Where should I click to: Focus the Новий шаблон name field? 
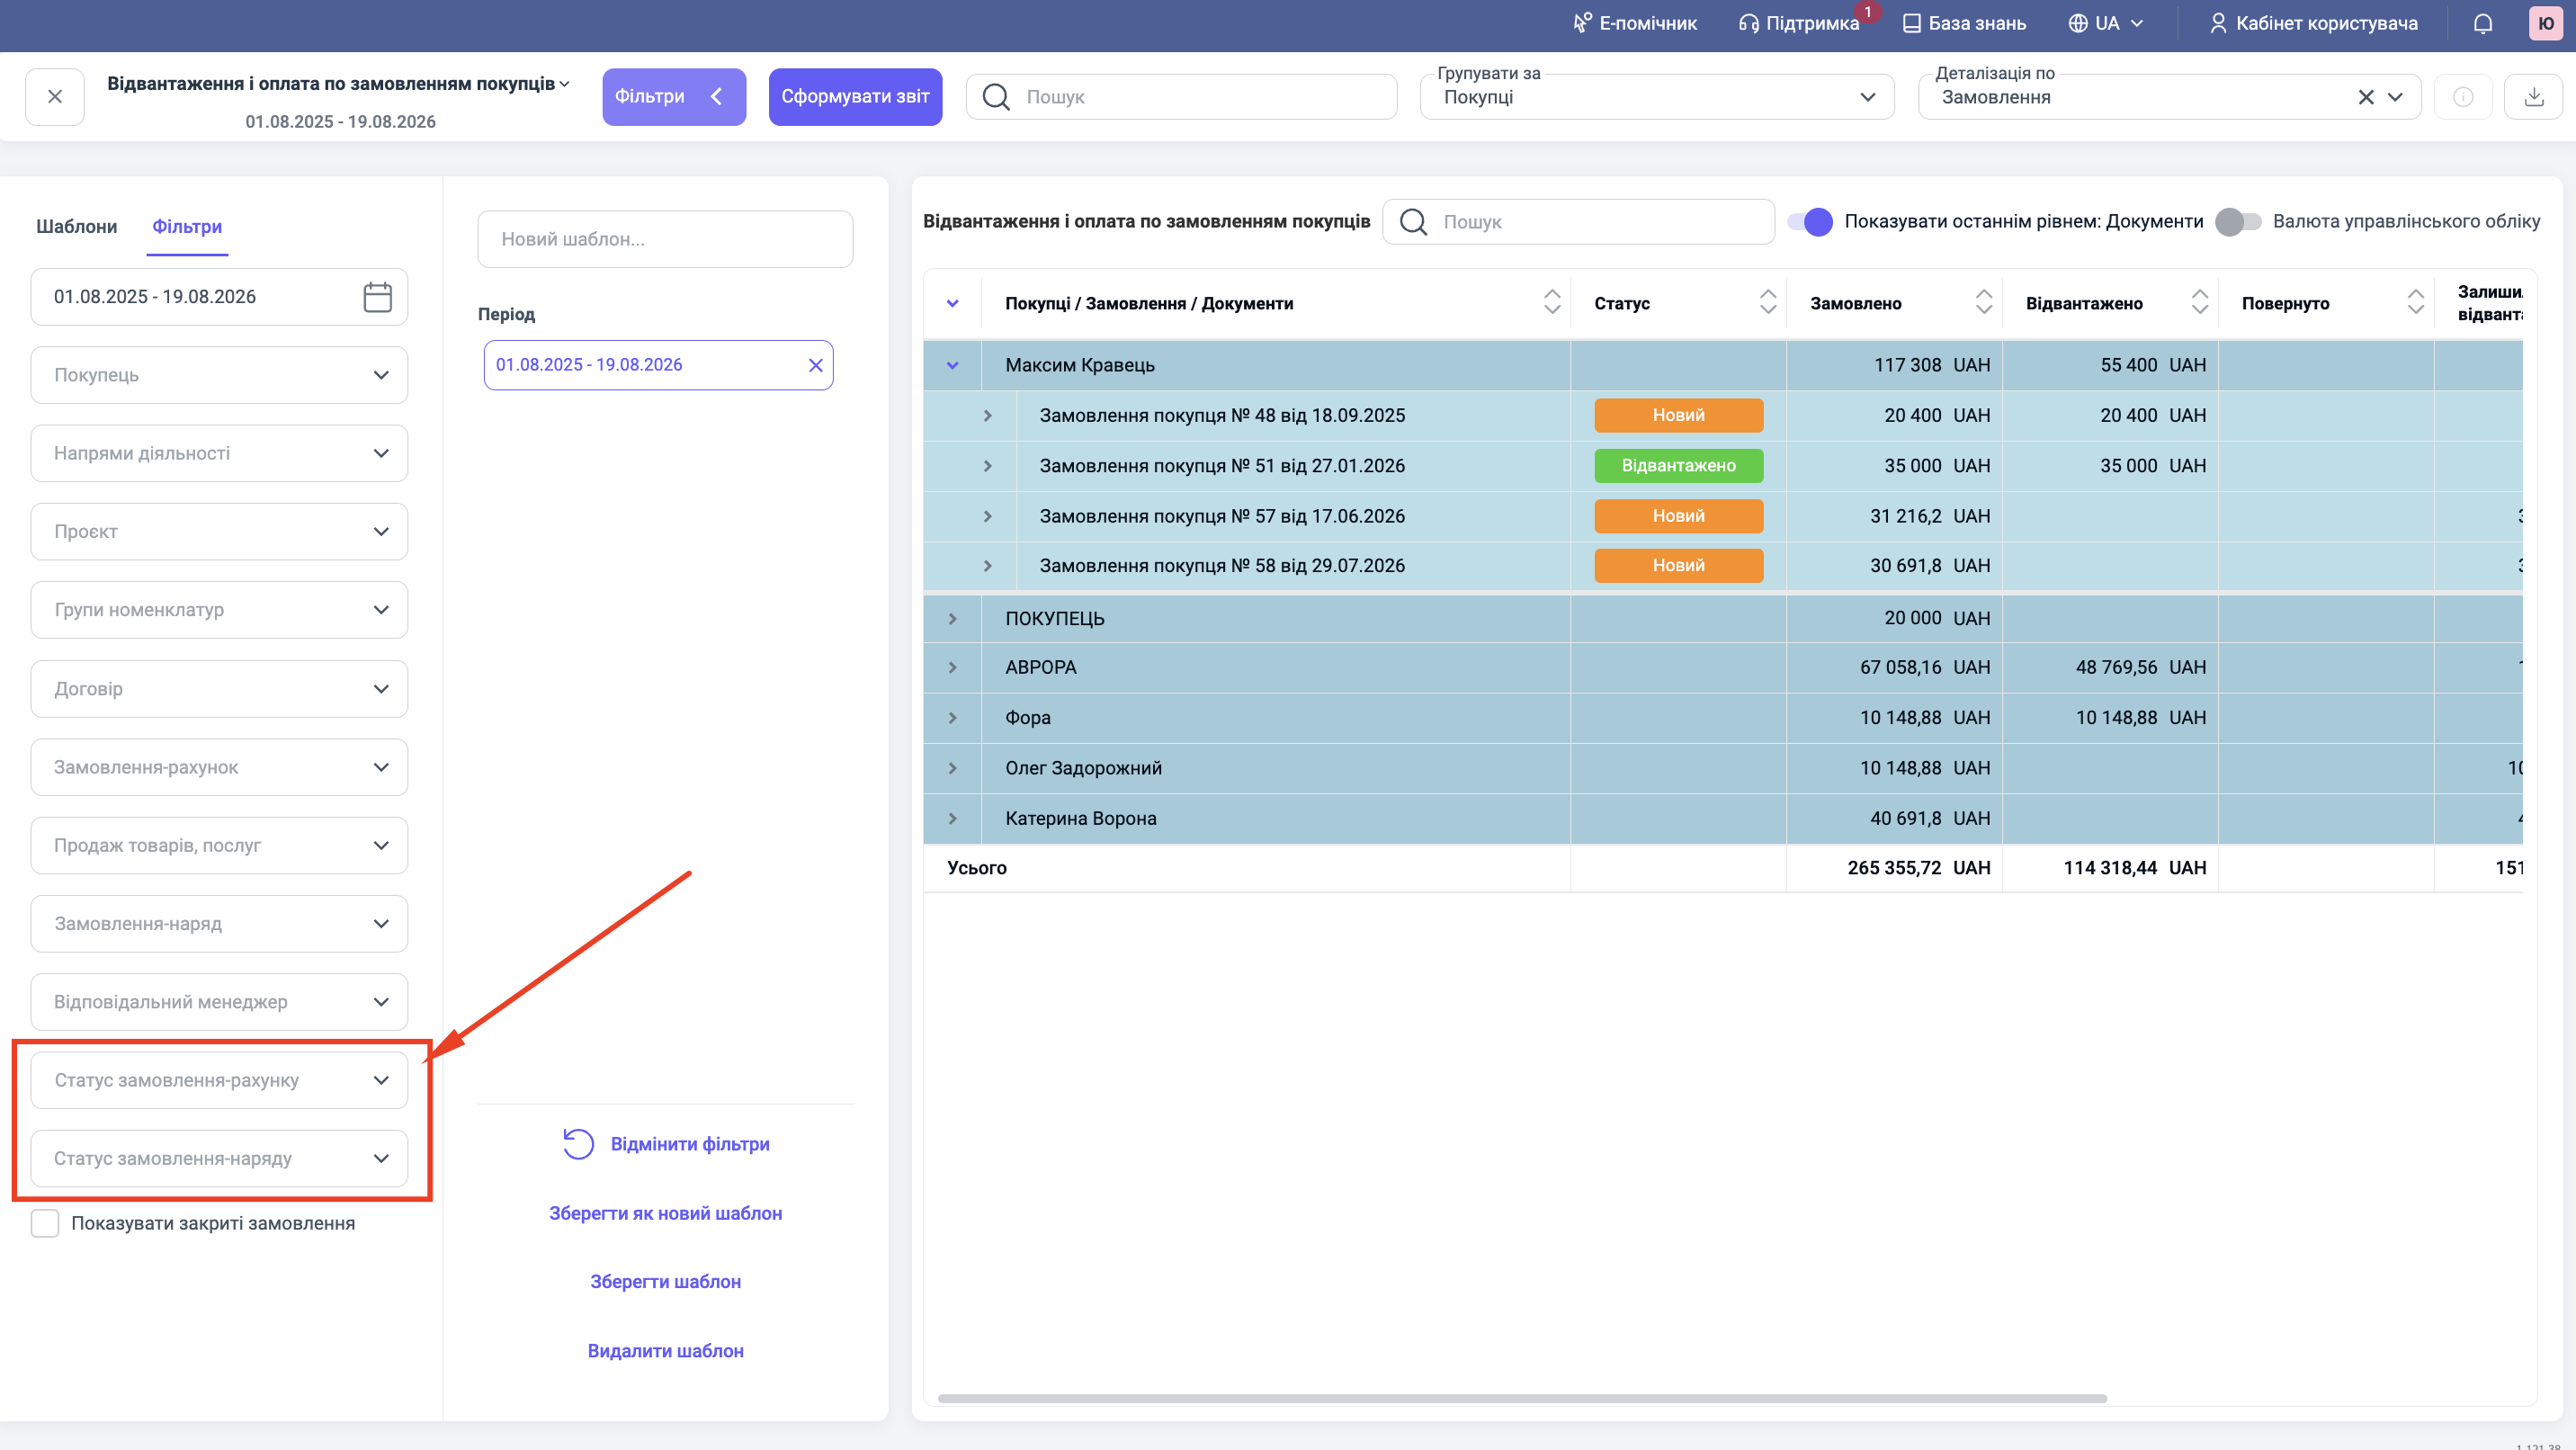click(x=665, y=239)
